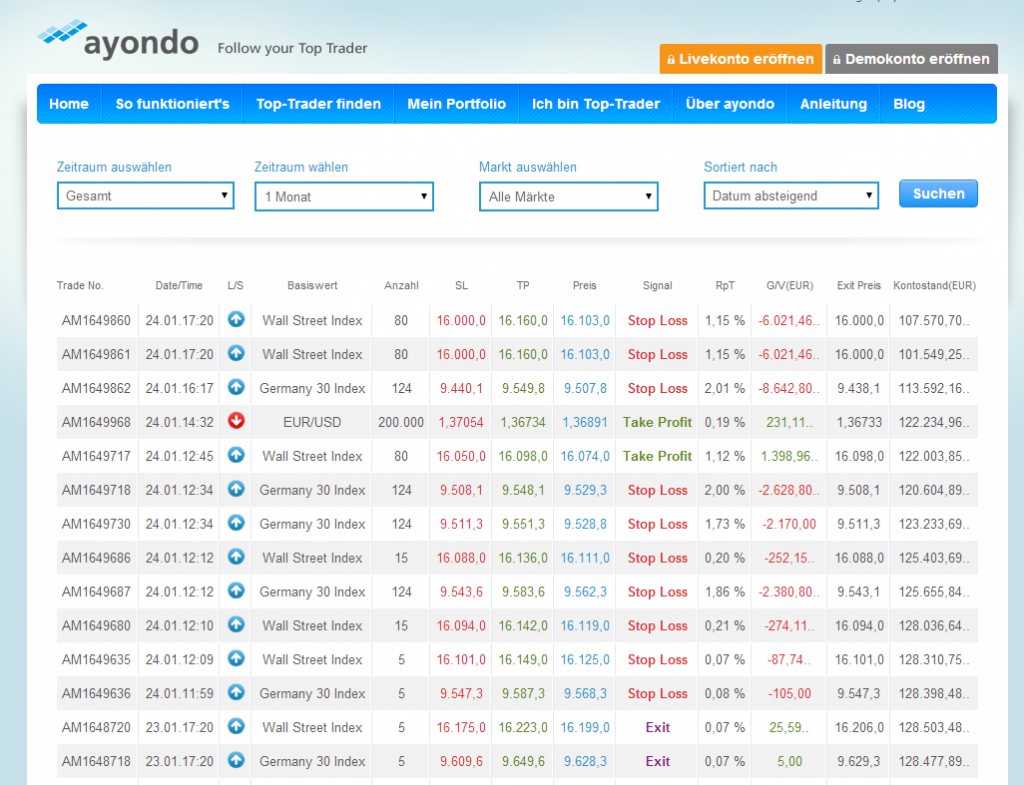Open the Top-Trader finden menu item
Viewport: 1024px width, 785px height.
point(318,104)
